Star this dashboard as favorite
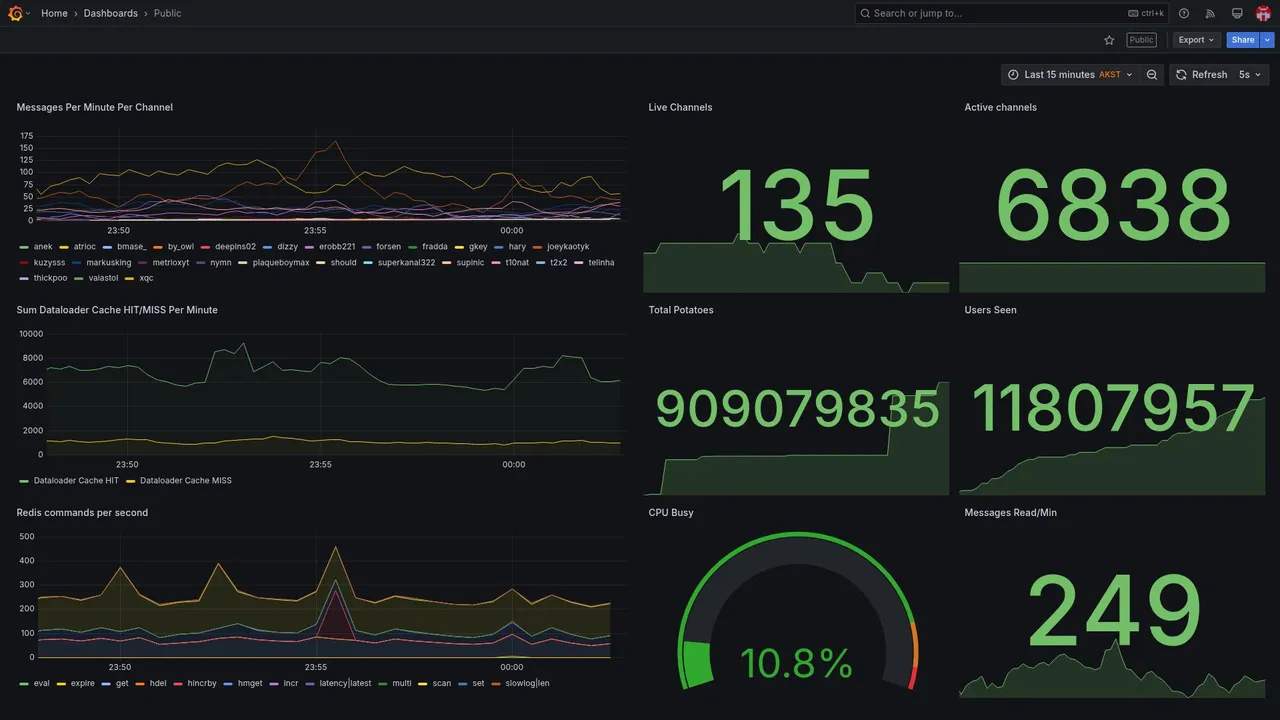1280x720 pixels. click(x=1109, y=40)
